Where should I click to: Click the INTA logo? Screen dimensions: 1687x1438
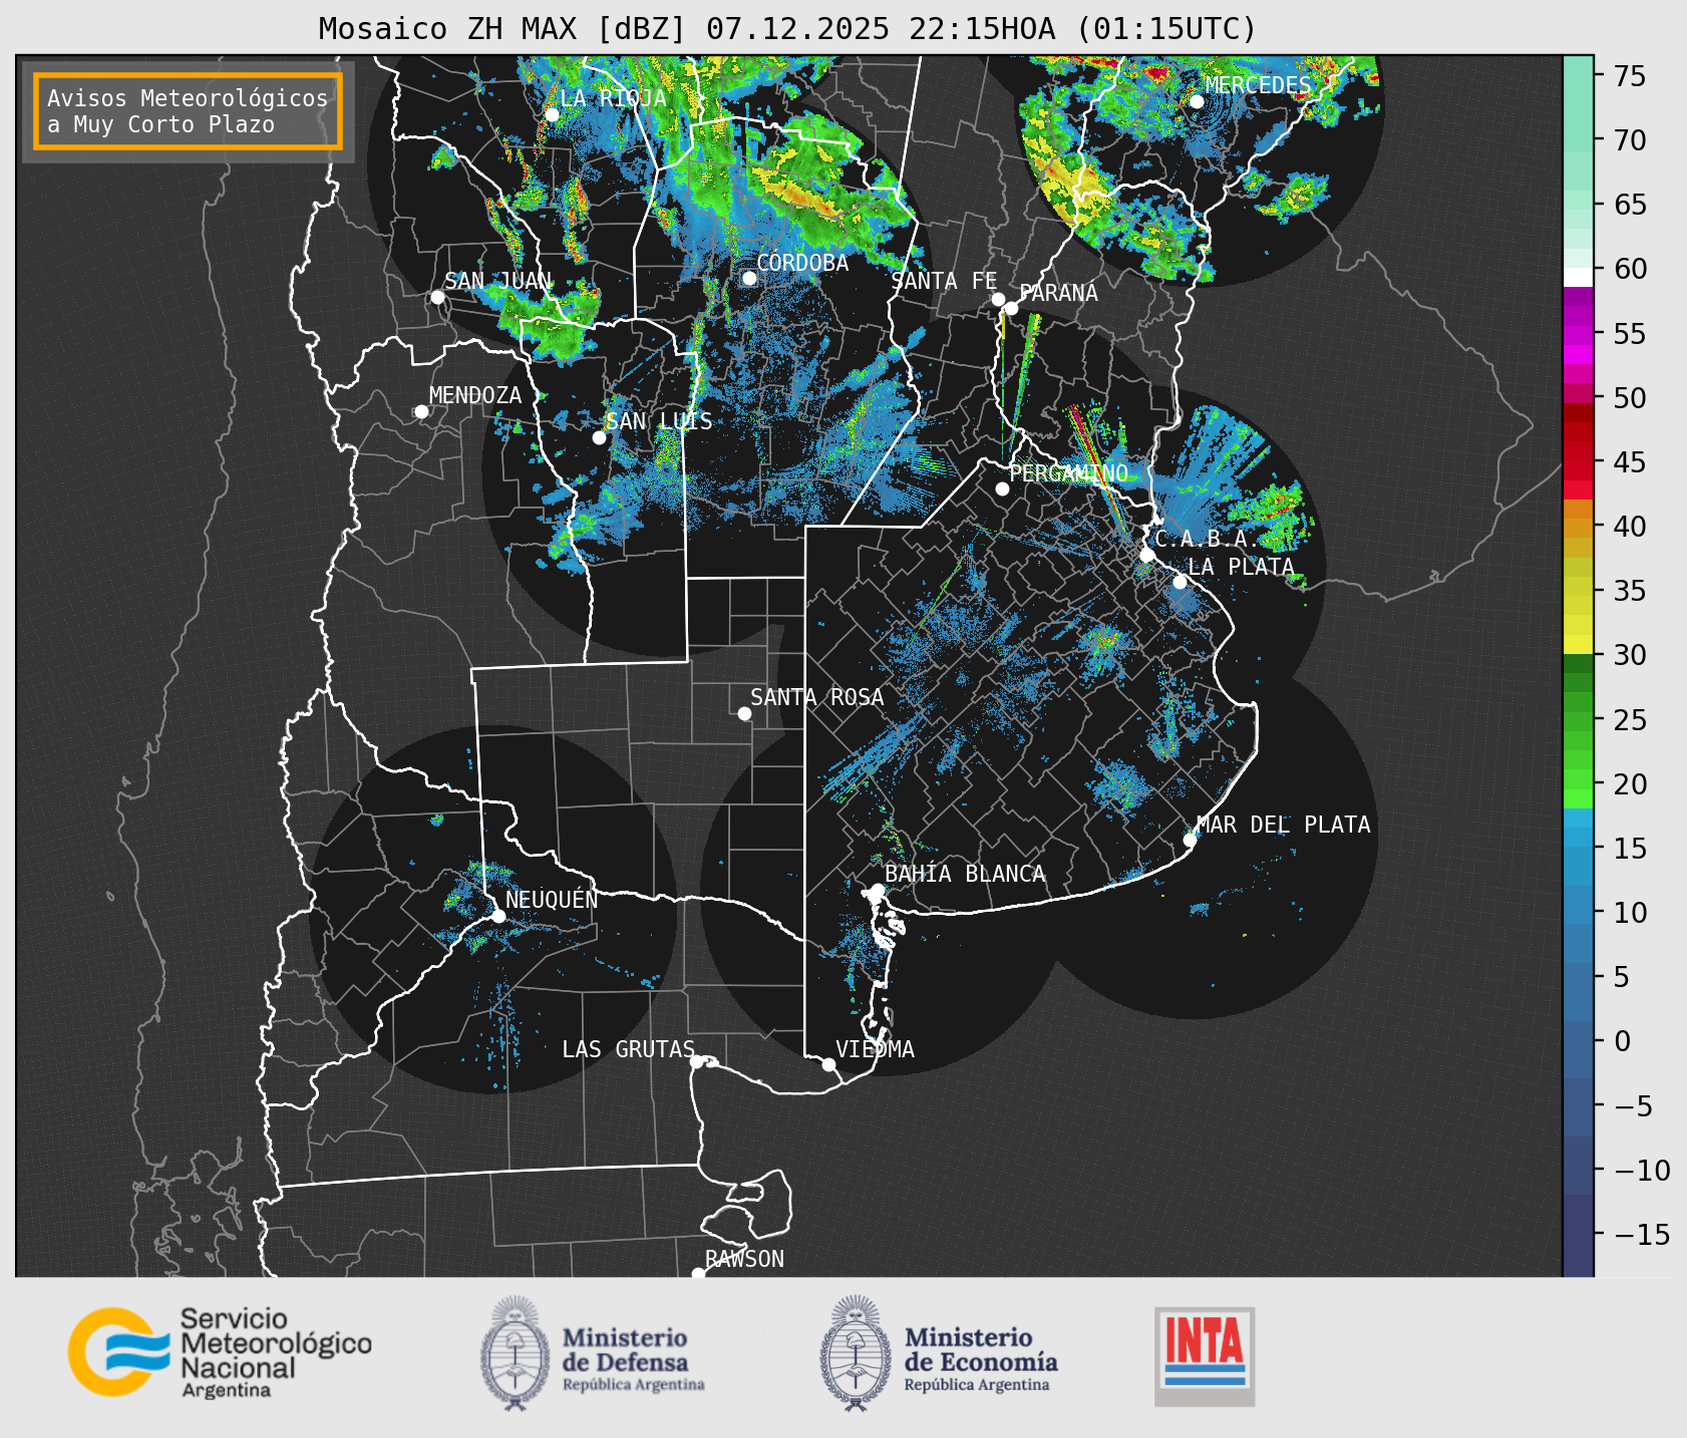click(x=1205, y=1356)
